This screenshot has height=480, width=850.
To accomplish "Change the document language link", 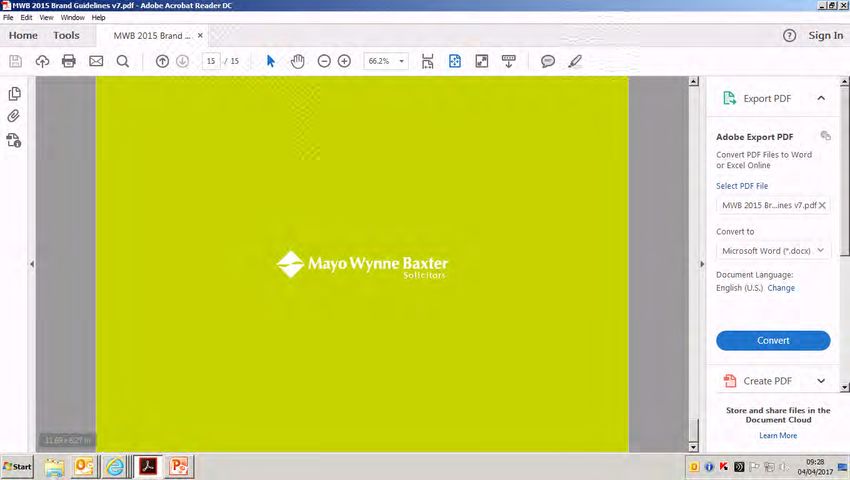I will [781, 288].
